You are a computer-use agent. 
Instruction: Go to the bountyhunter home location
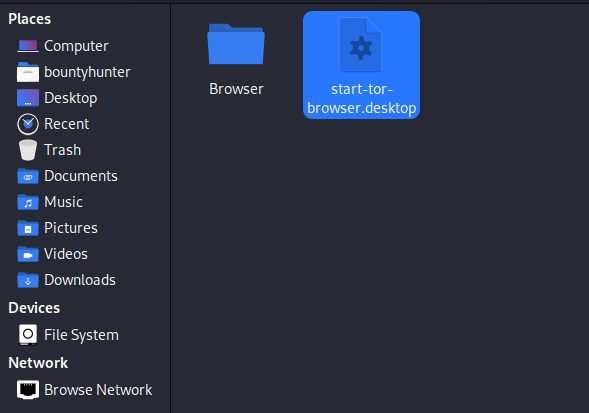(x=87, y=72)
